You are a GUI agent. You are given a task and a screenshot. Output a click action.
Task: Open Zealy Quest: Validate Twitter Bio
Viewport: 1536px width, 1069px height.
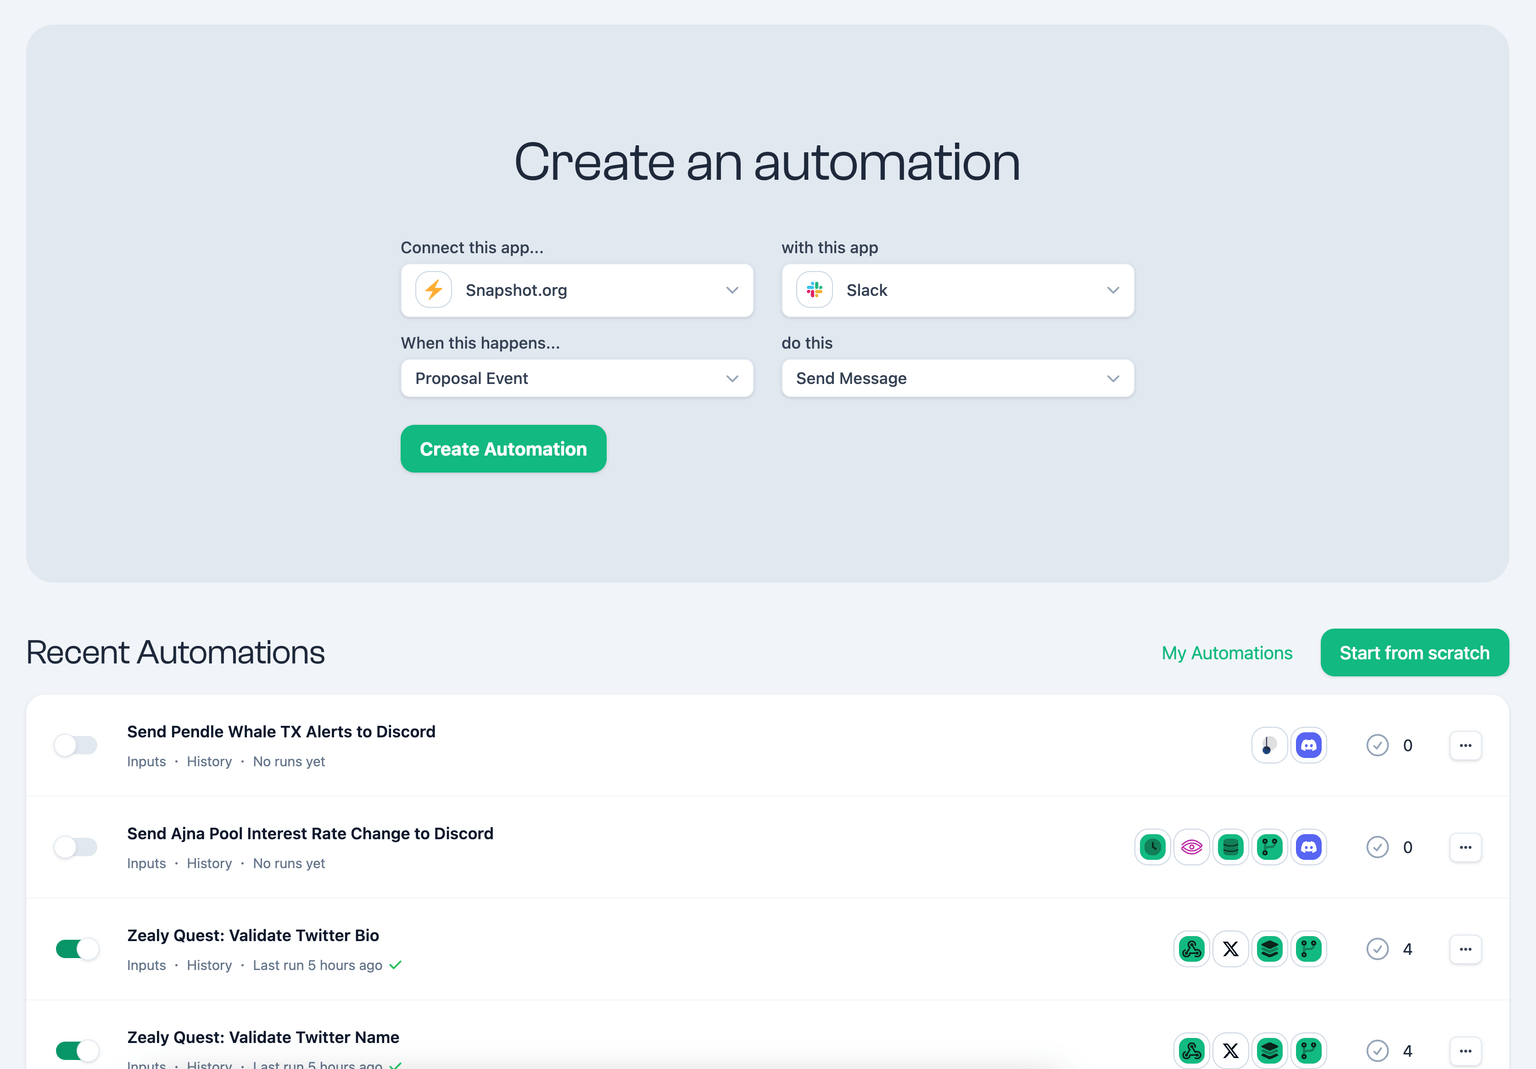tap(253, 936)
